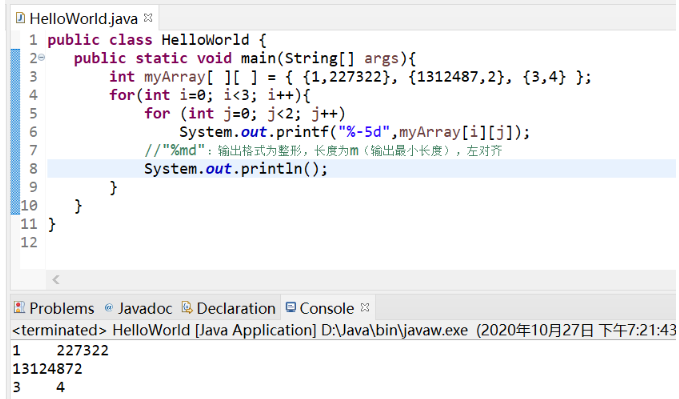Click the Problems view icon
This screenshot has height=399, width=679.
click(x=19, y=308)
